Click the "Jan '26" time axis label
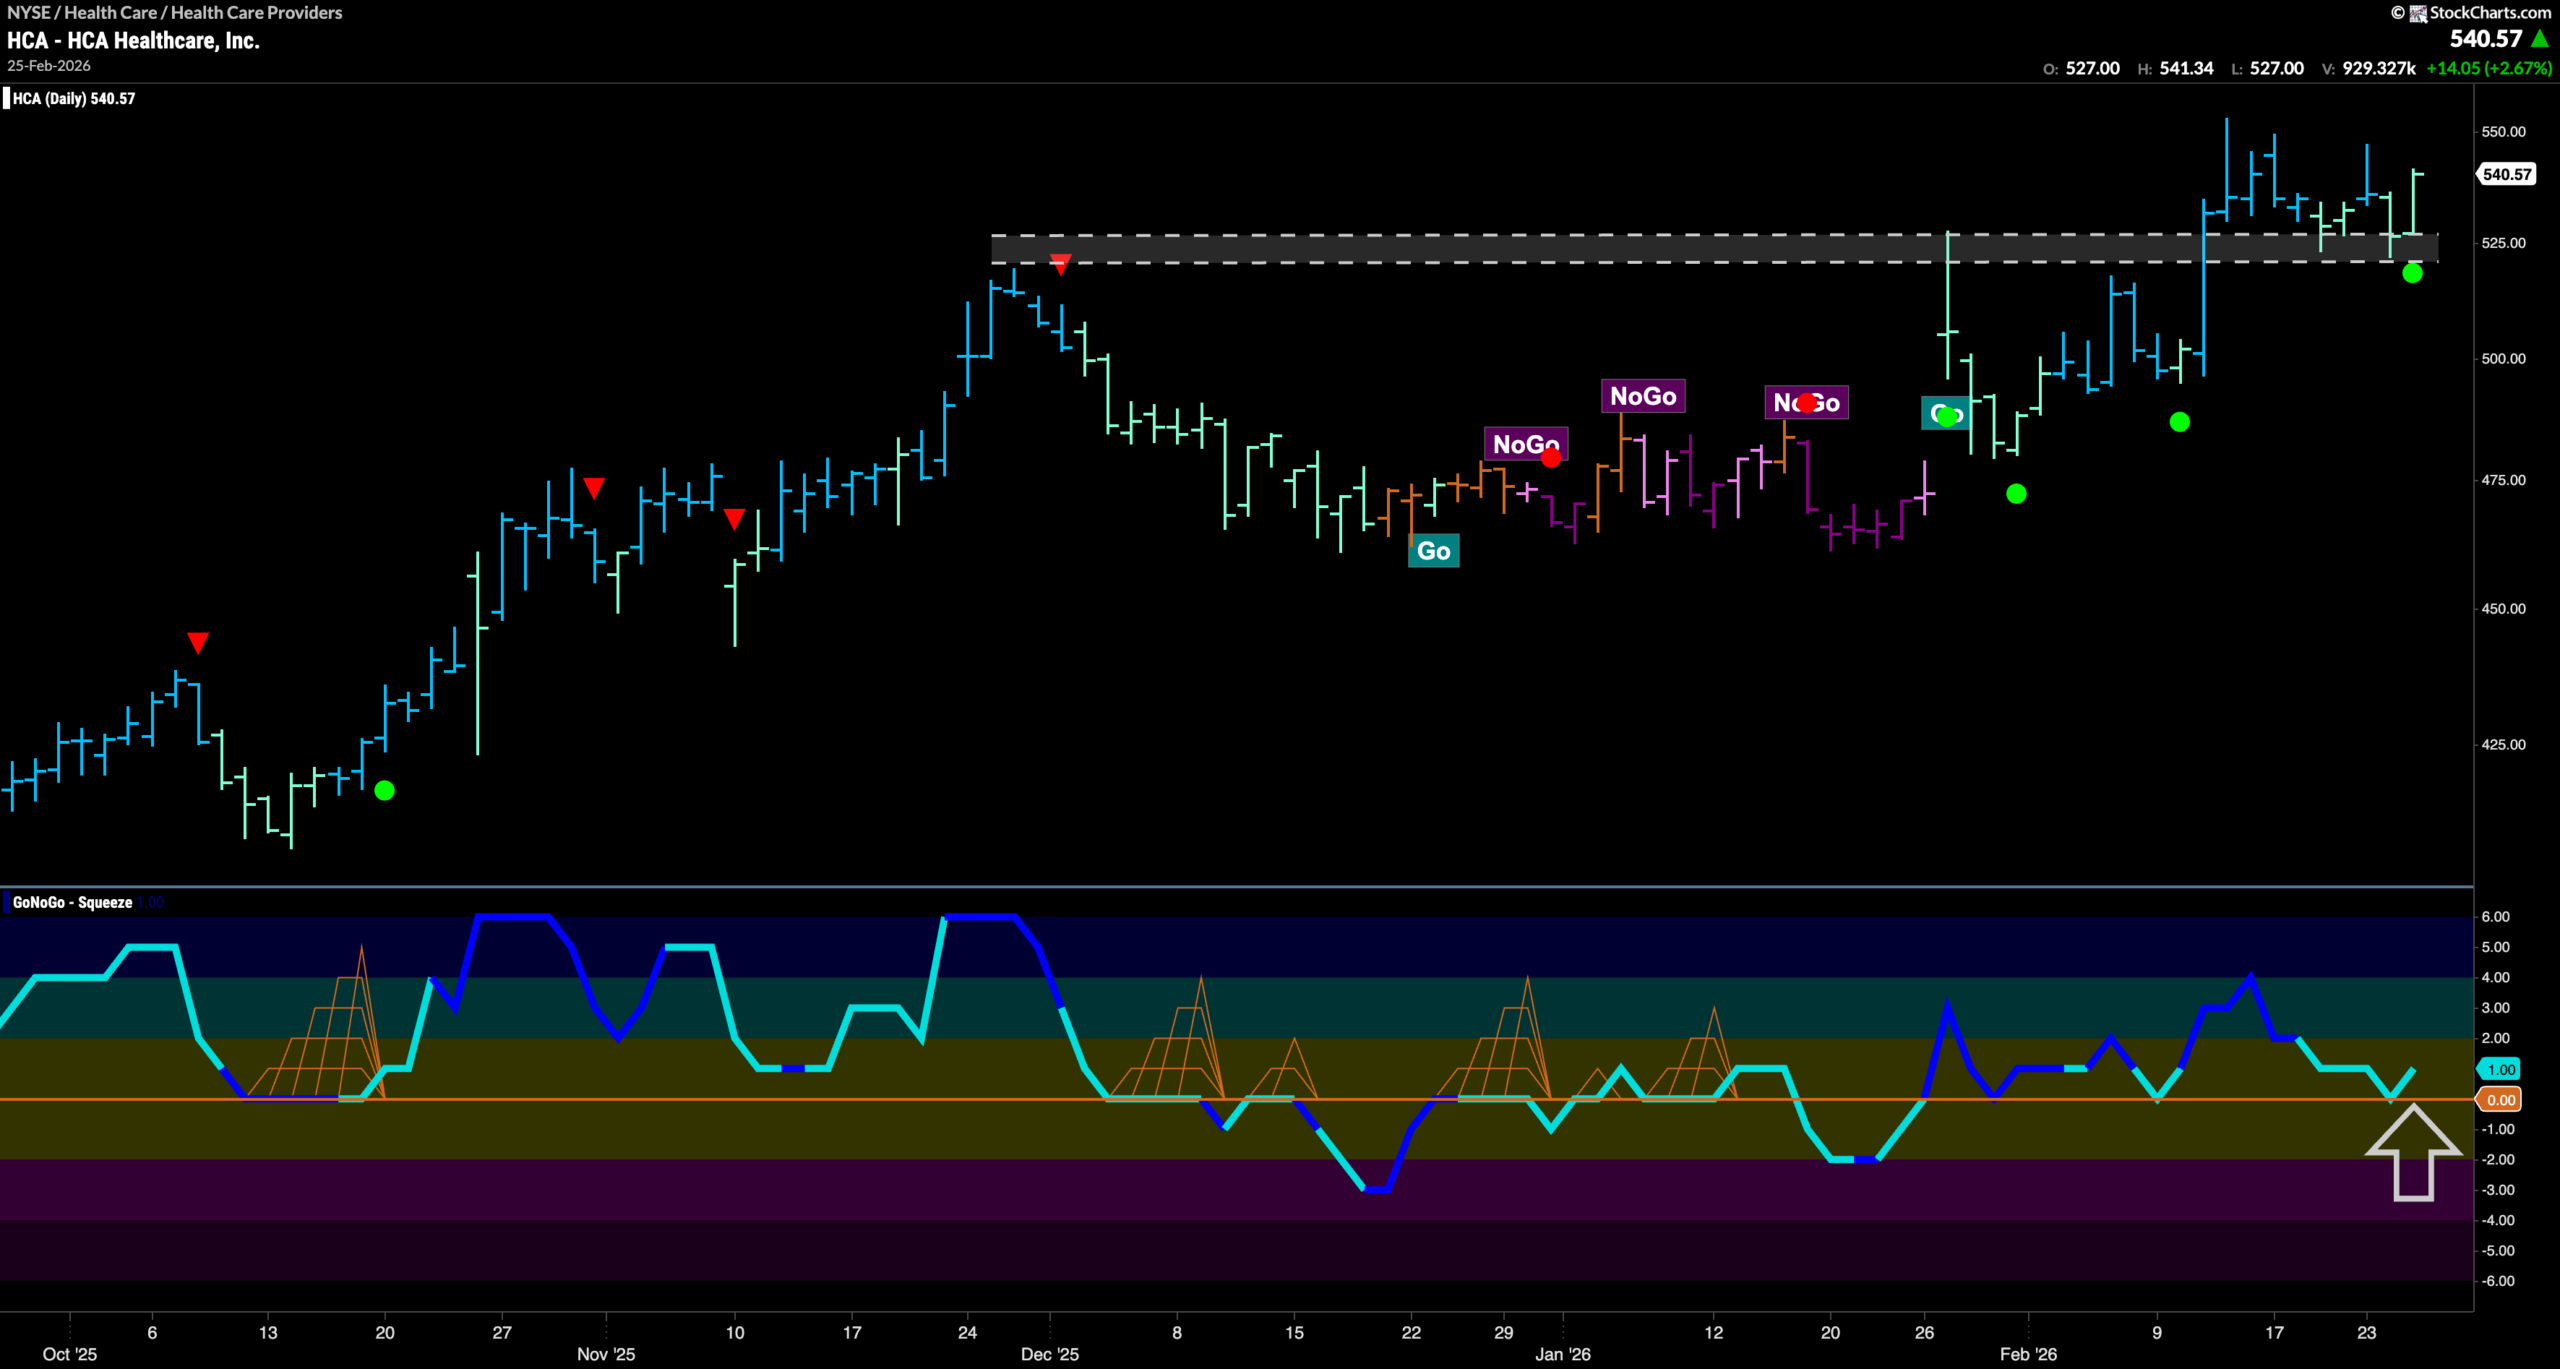This screenshot has width=2560, height=1369. [x=1563, y=1354]
